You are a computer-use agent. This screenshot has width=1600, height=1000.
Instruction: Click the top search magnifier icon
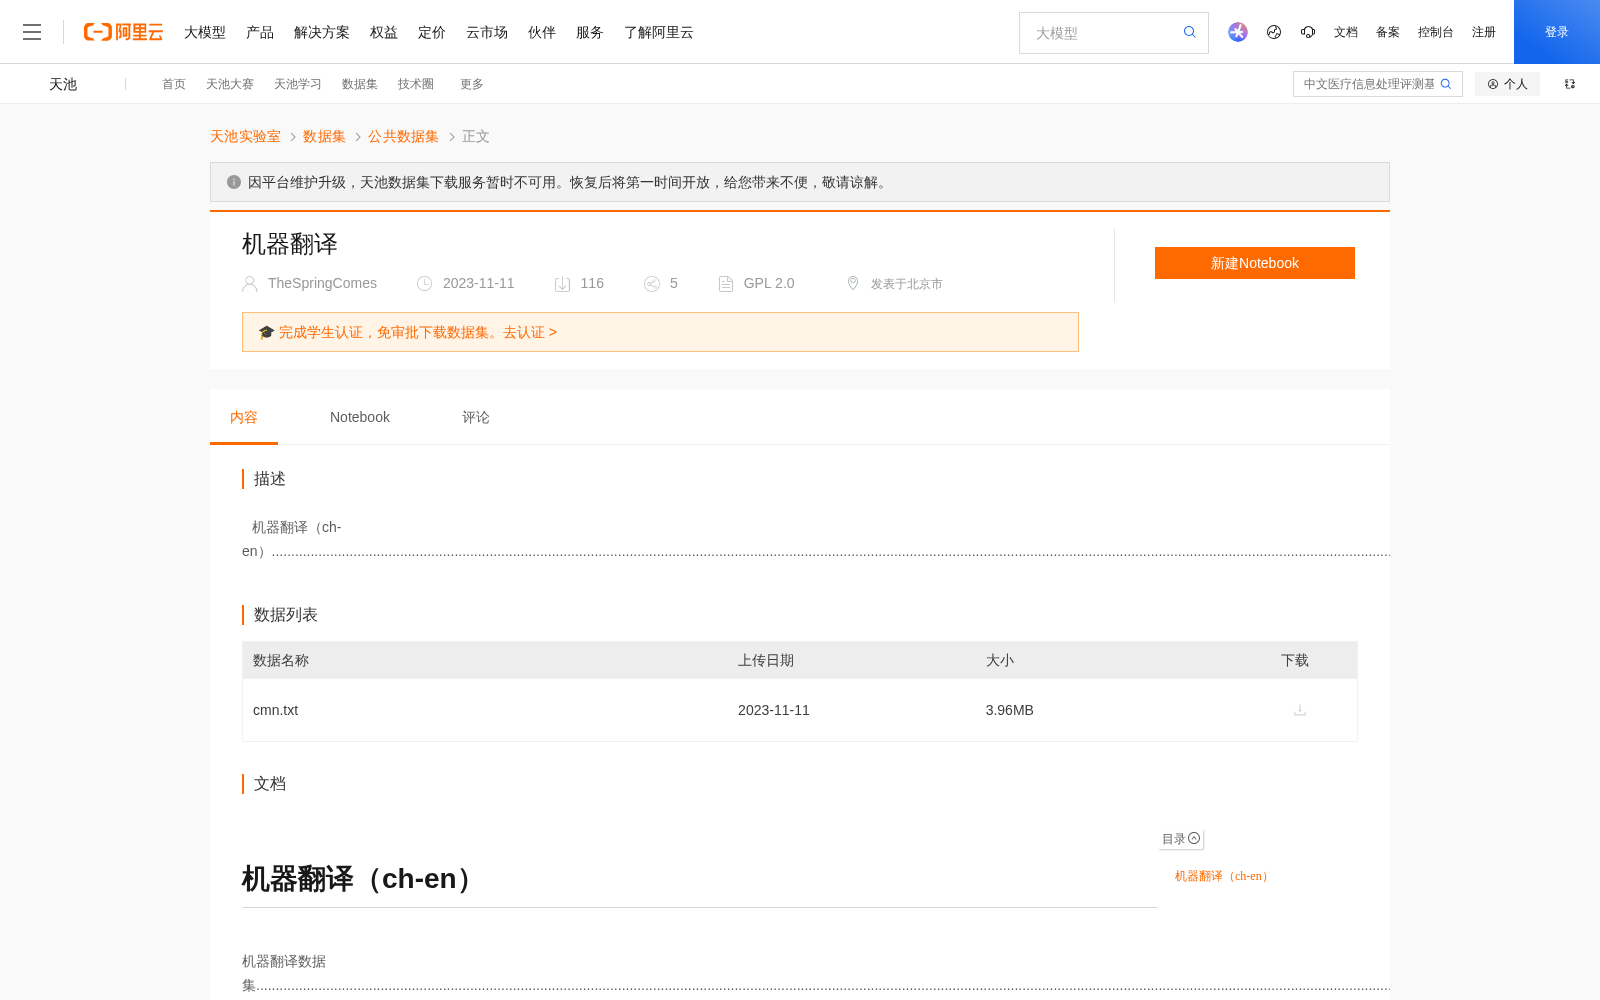(x=1190, y=32)
